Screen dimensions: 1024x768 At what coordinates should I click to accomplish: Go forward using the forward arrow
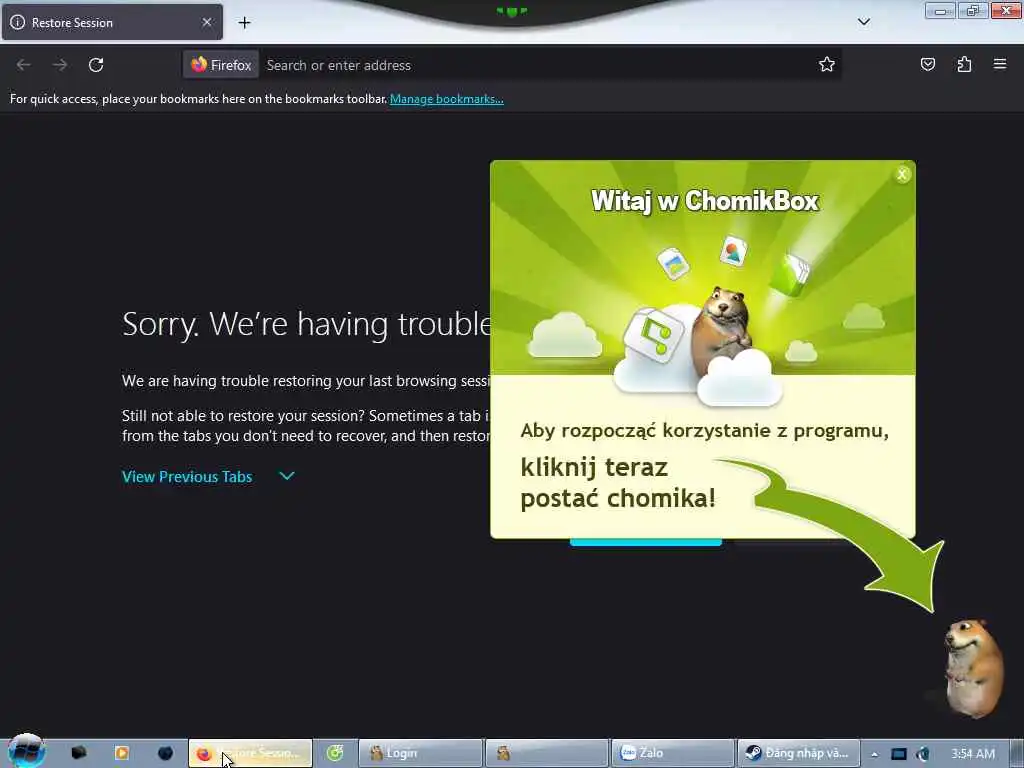tap(60, 65)
